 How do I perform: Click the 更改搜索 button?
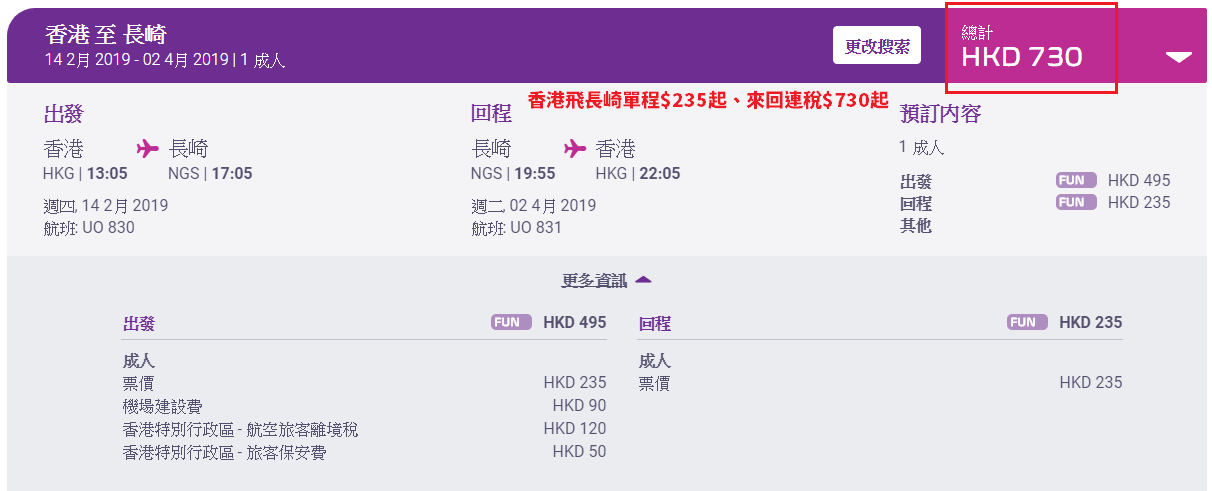877,47
